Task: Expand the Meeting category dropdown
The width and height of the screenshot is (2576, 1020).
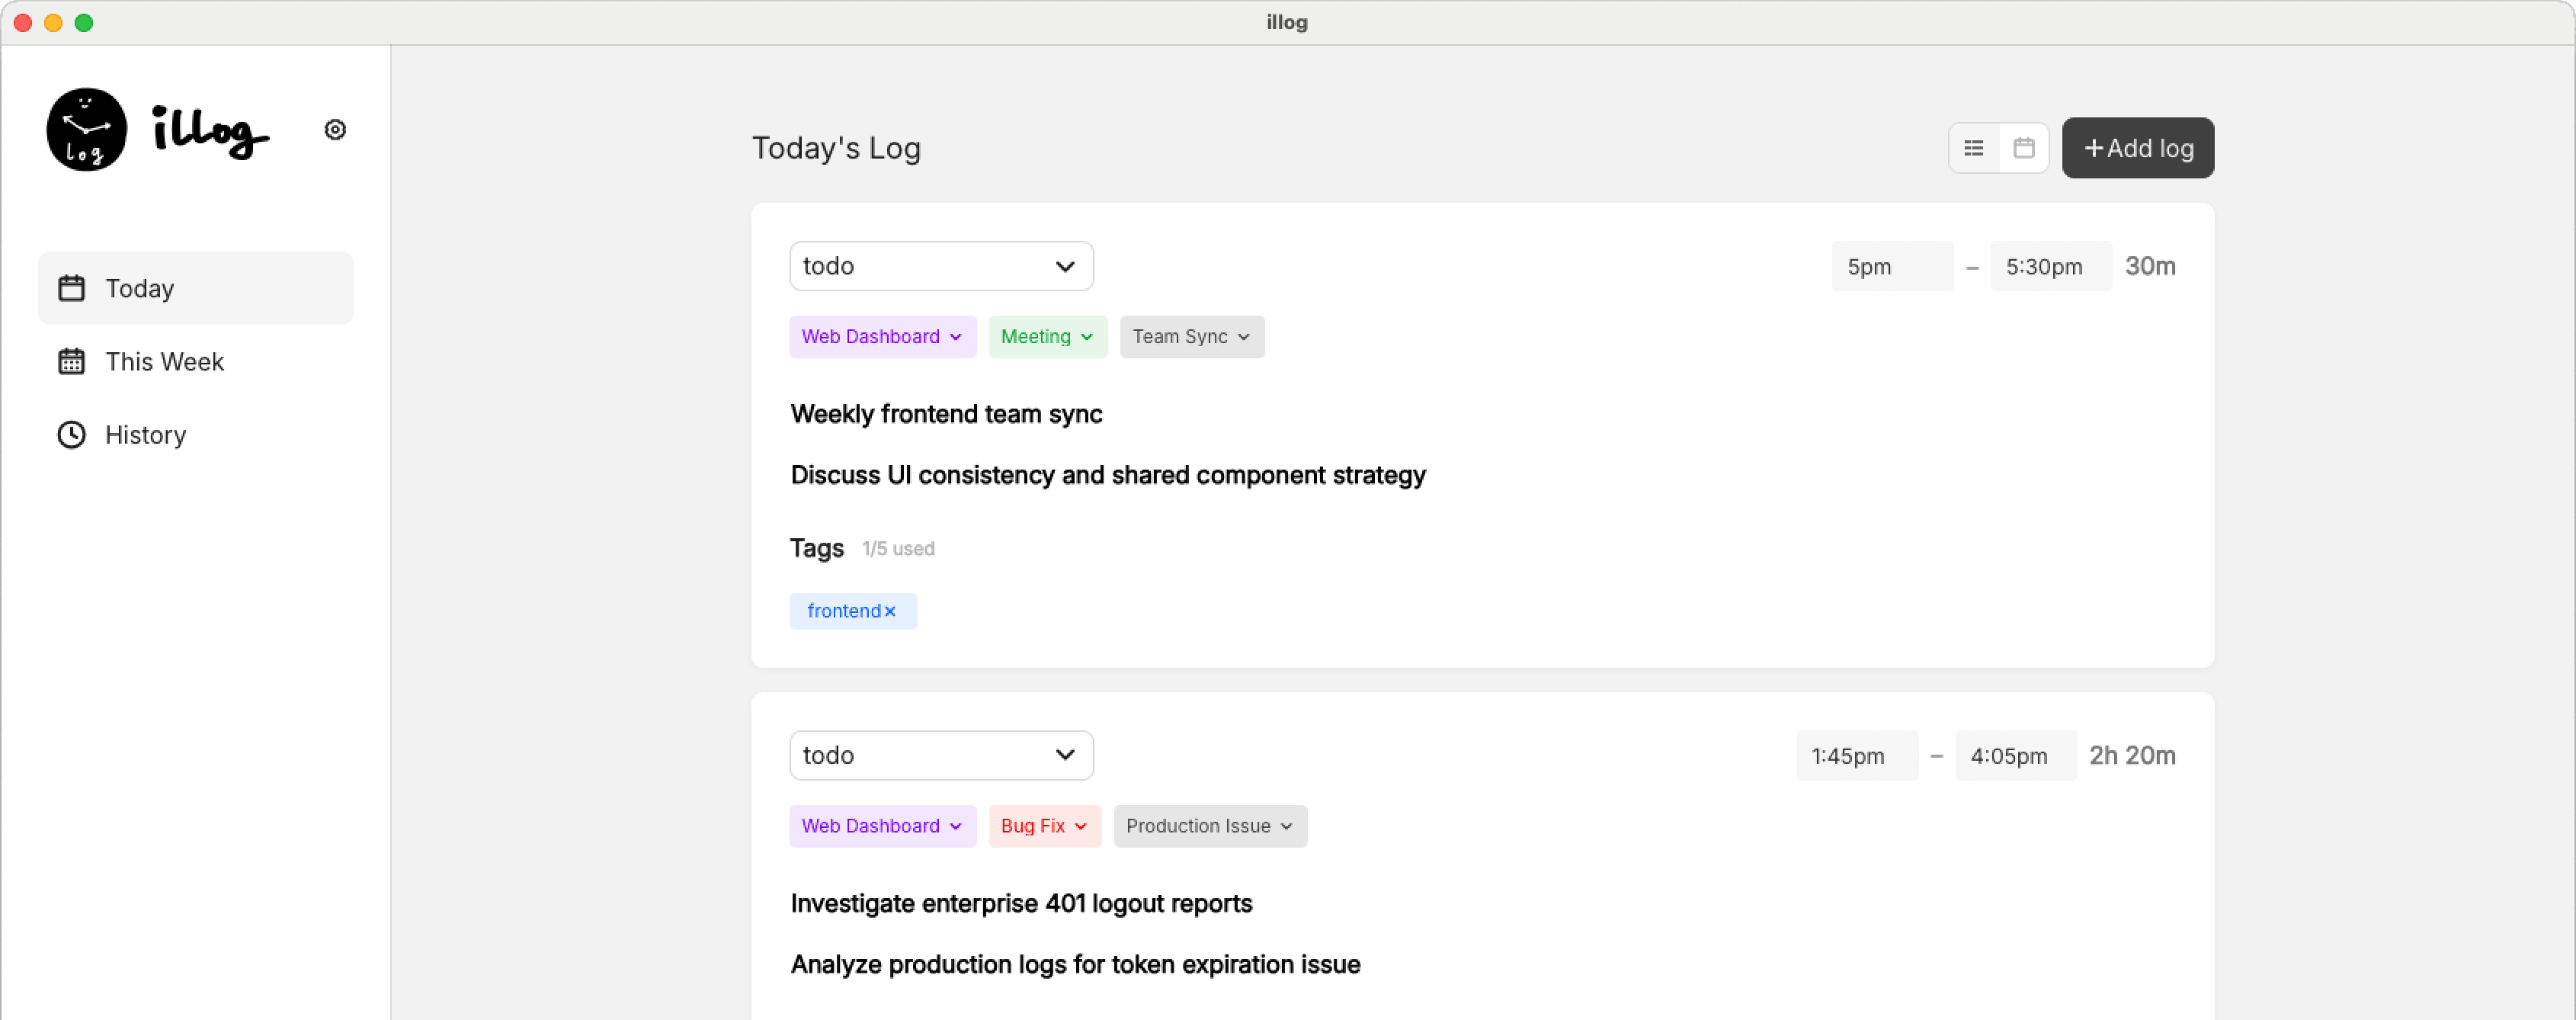Action: 1047,336
